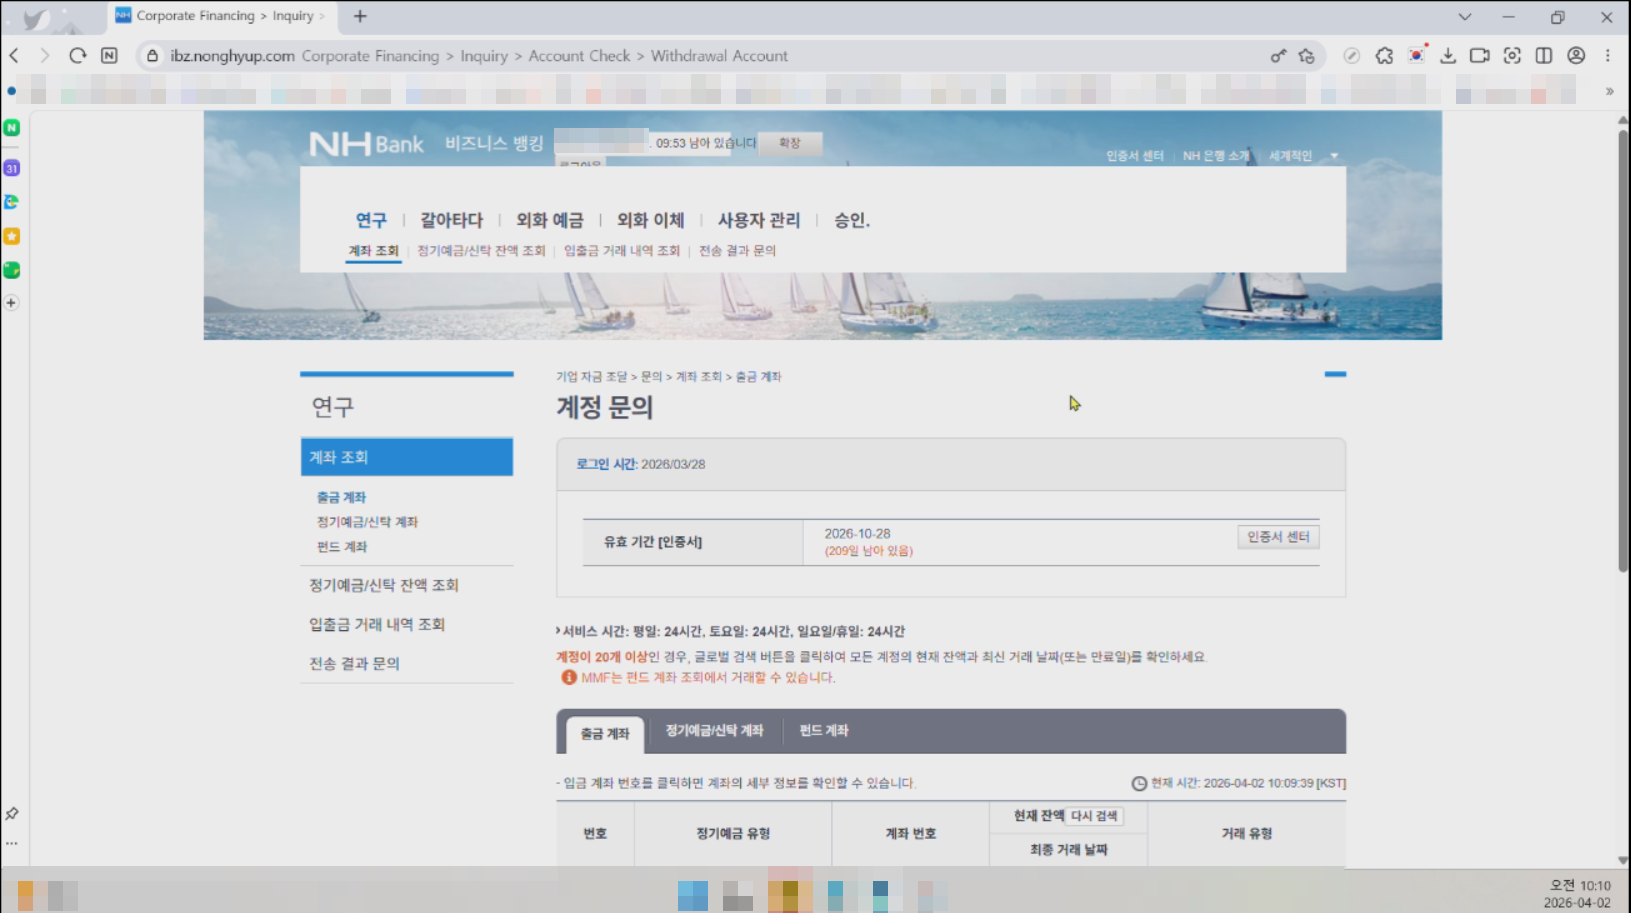1631x913 pixels.
Task: Click the 다시 검색 button in 현재 잔액 column
Action: coord(1095,816)
